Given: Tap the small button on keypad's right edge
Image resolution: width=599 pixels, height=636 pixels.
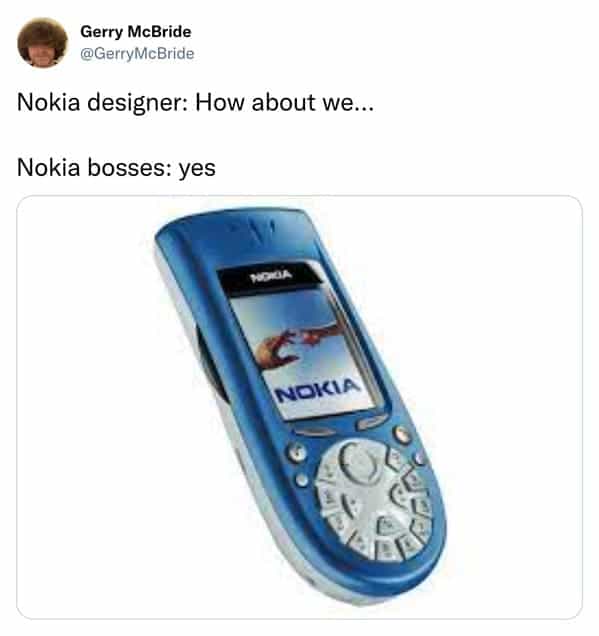Looking at the screenshot, I should pyautogui.click(x=421, y=458).
